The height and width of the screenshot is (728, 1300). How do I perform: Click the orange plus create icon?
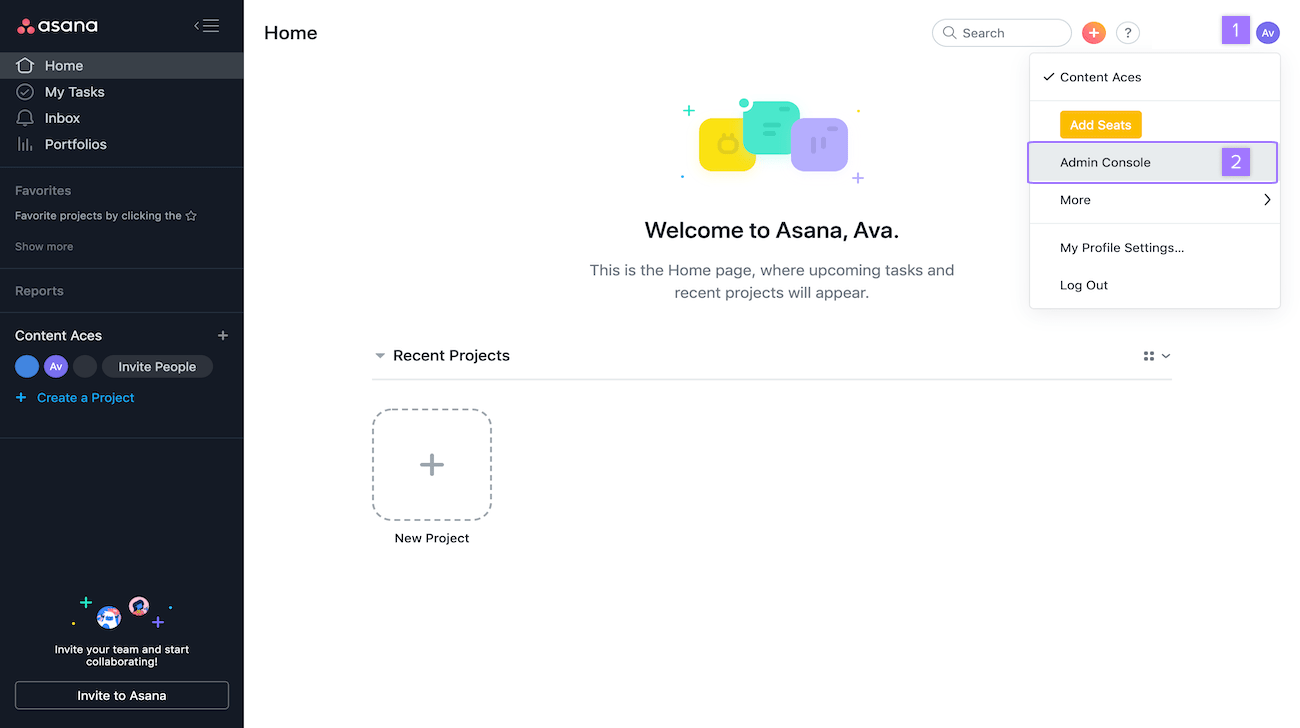(1093, 32)
